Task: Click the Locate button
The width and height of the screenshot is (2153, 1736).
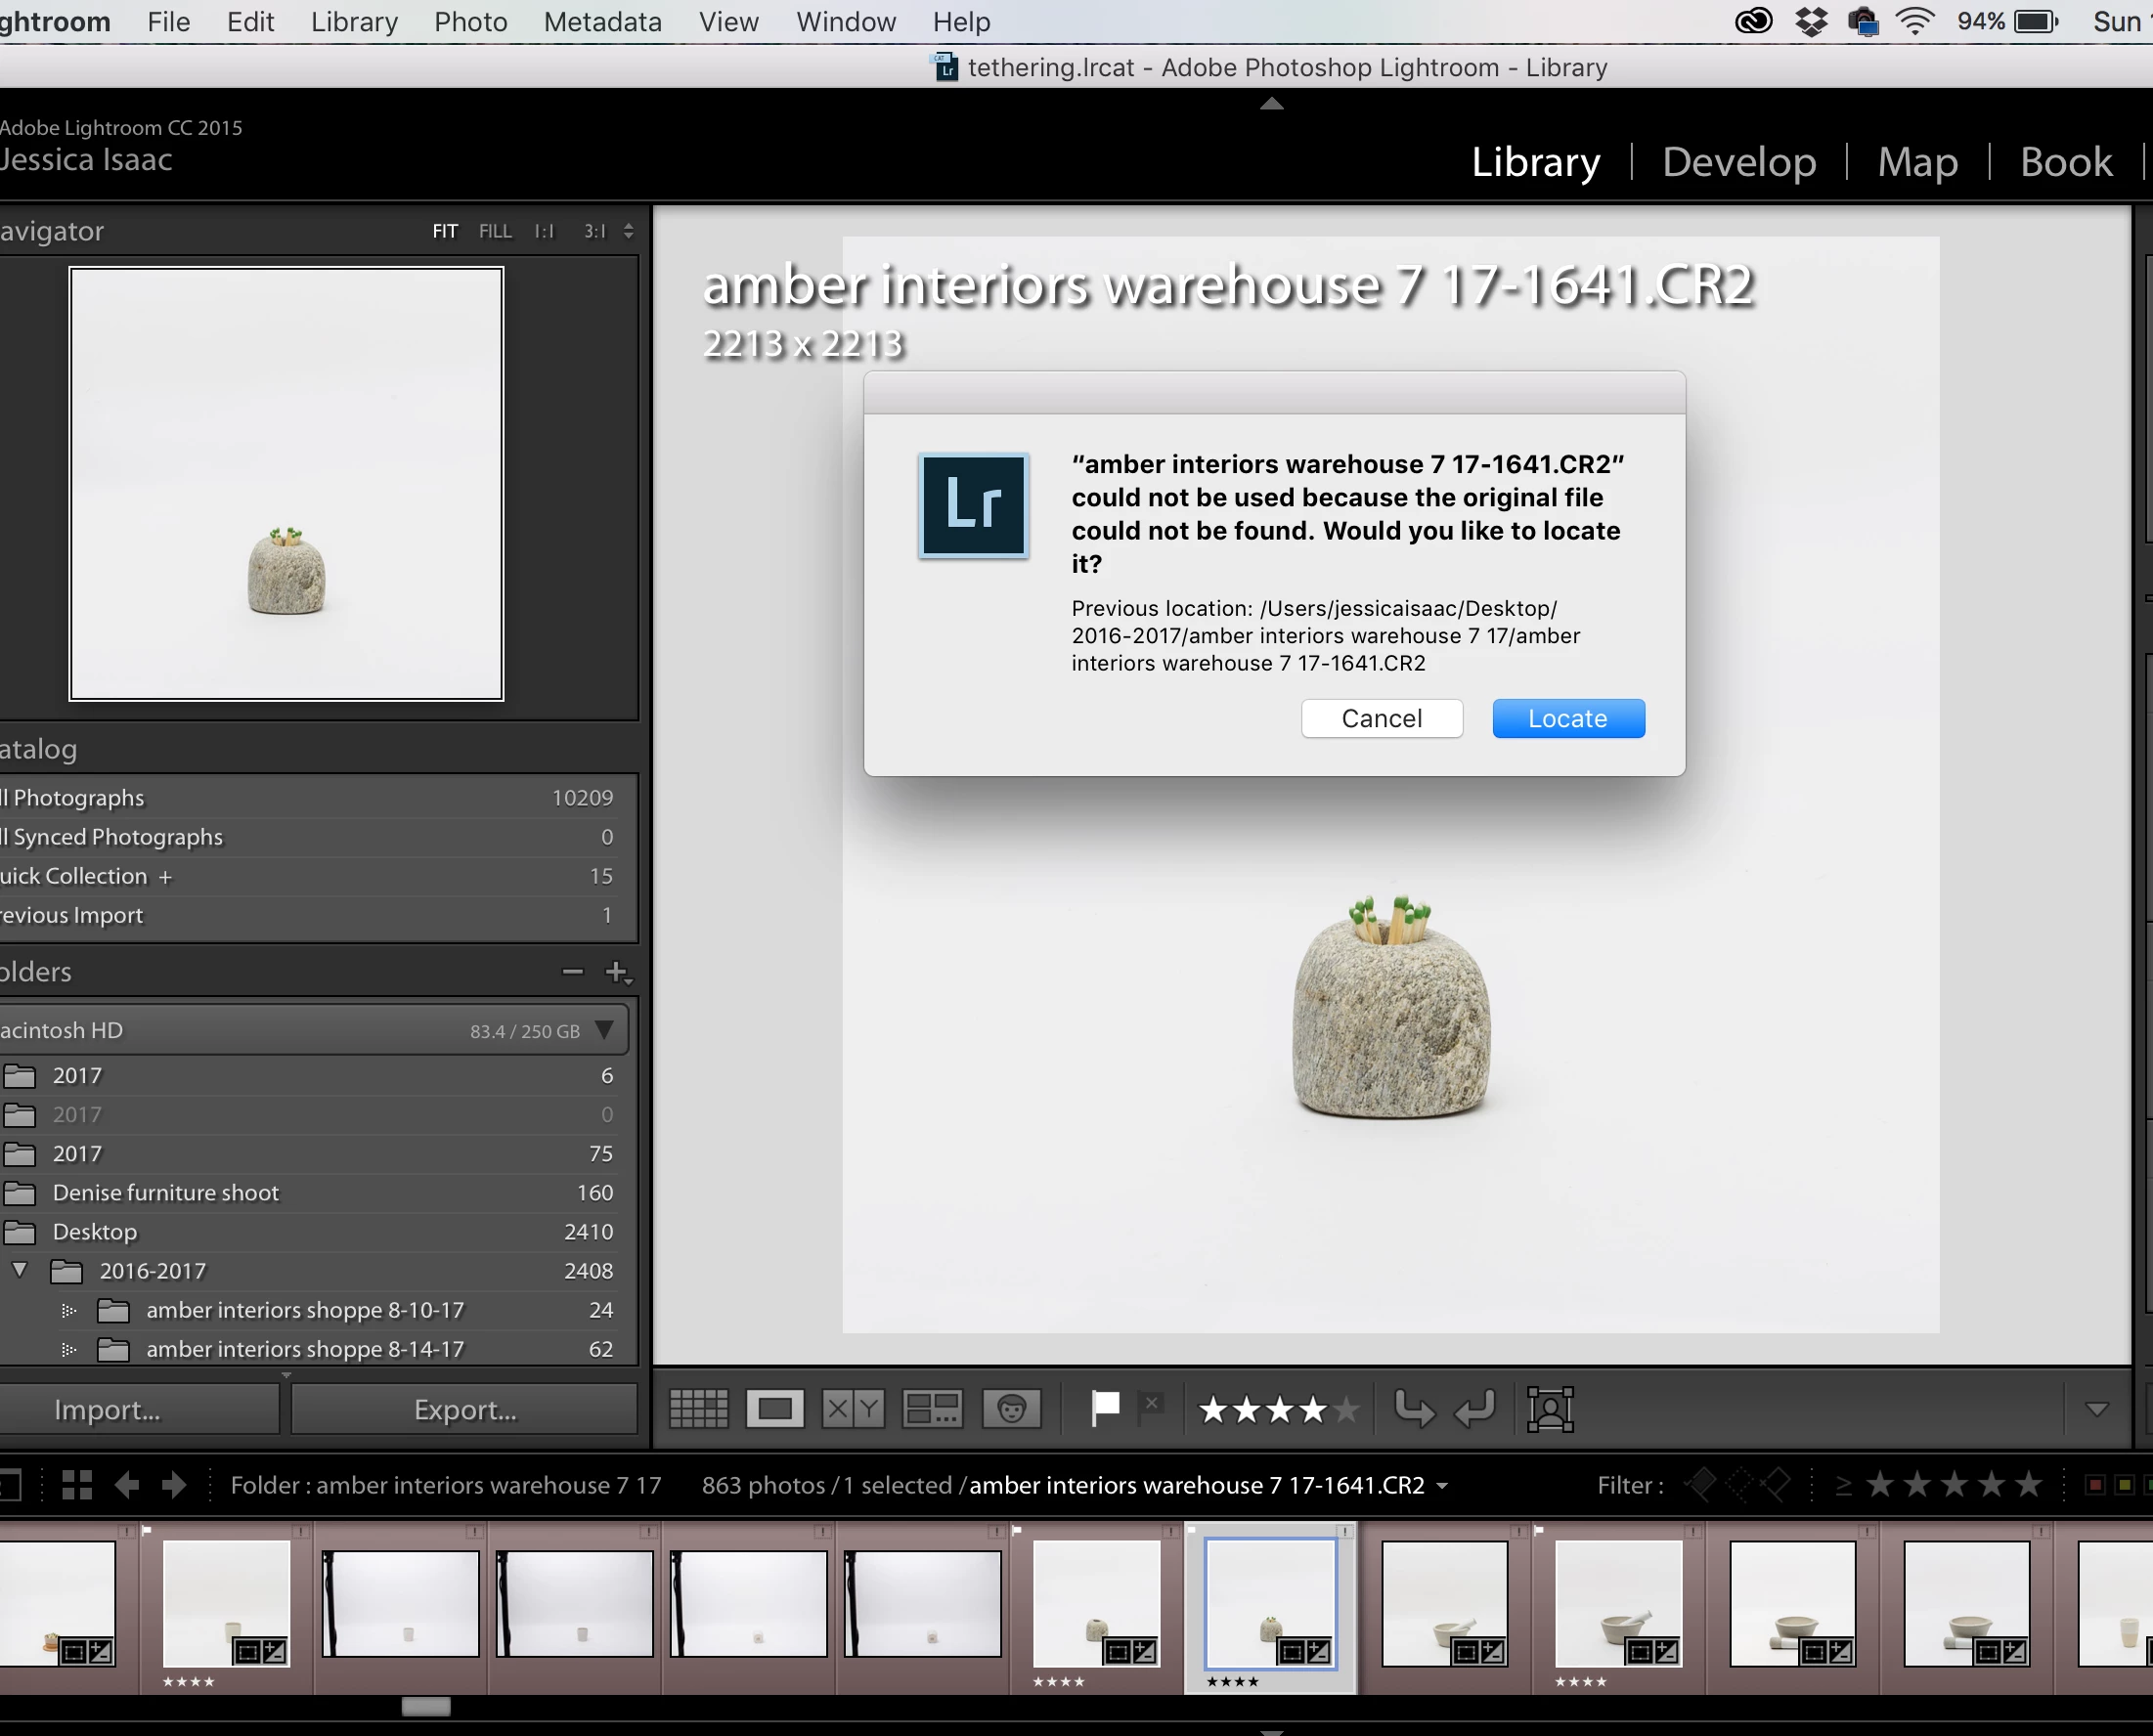Action: coord(1567,718)
